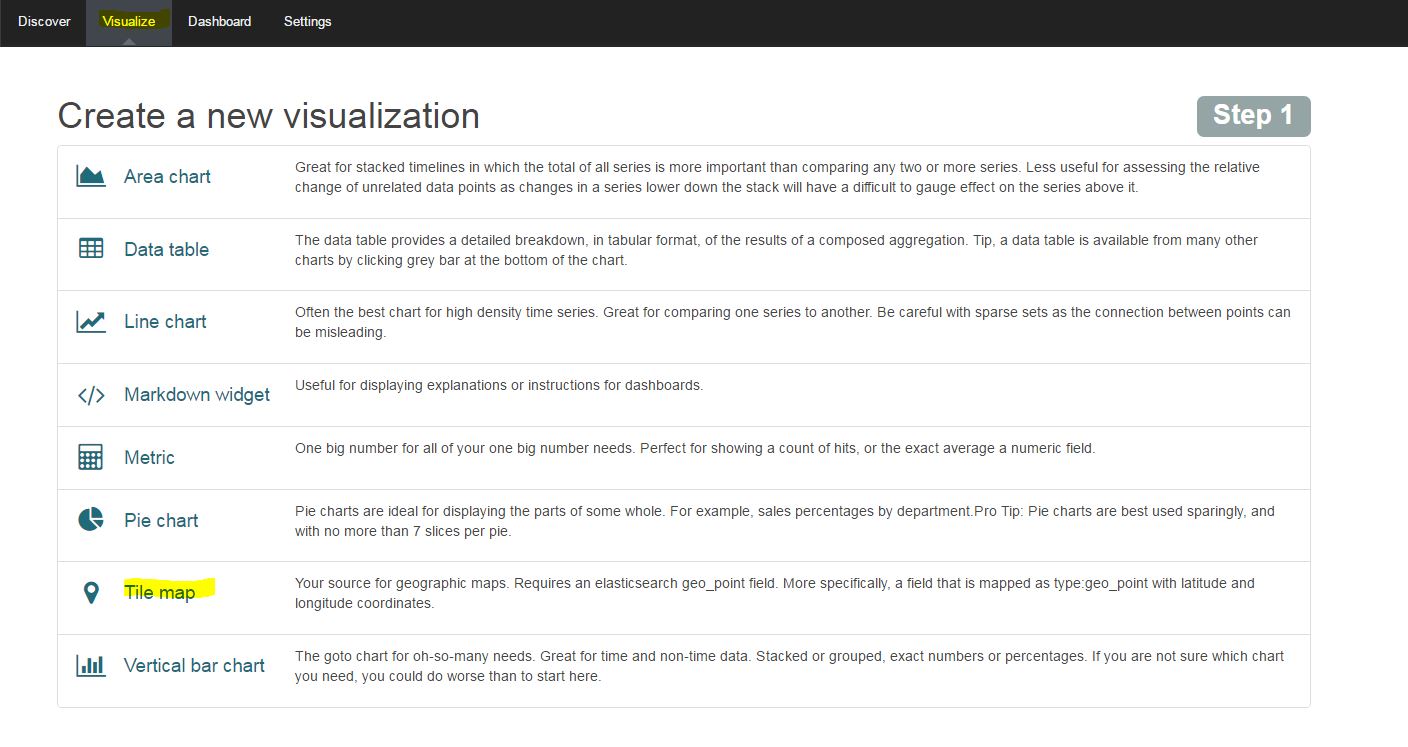Click the Markdown widget code icon
The height and width of the screenshot is (747, 1408).
(91, 395)
